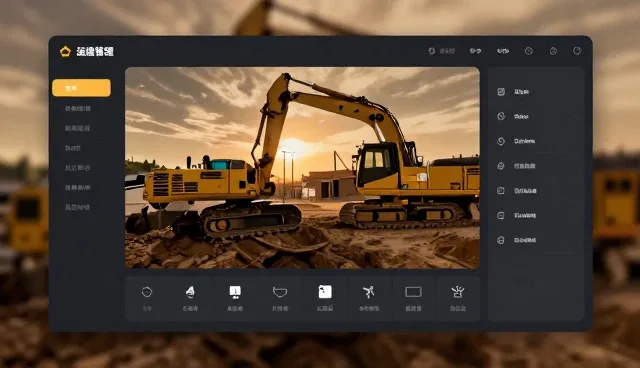
Task: Select the open box burst icon
Action: [458, 292]
